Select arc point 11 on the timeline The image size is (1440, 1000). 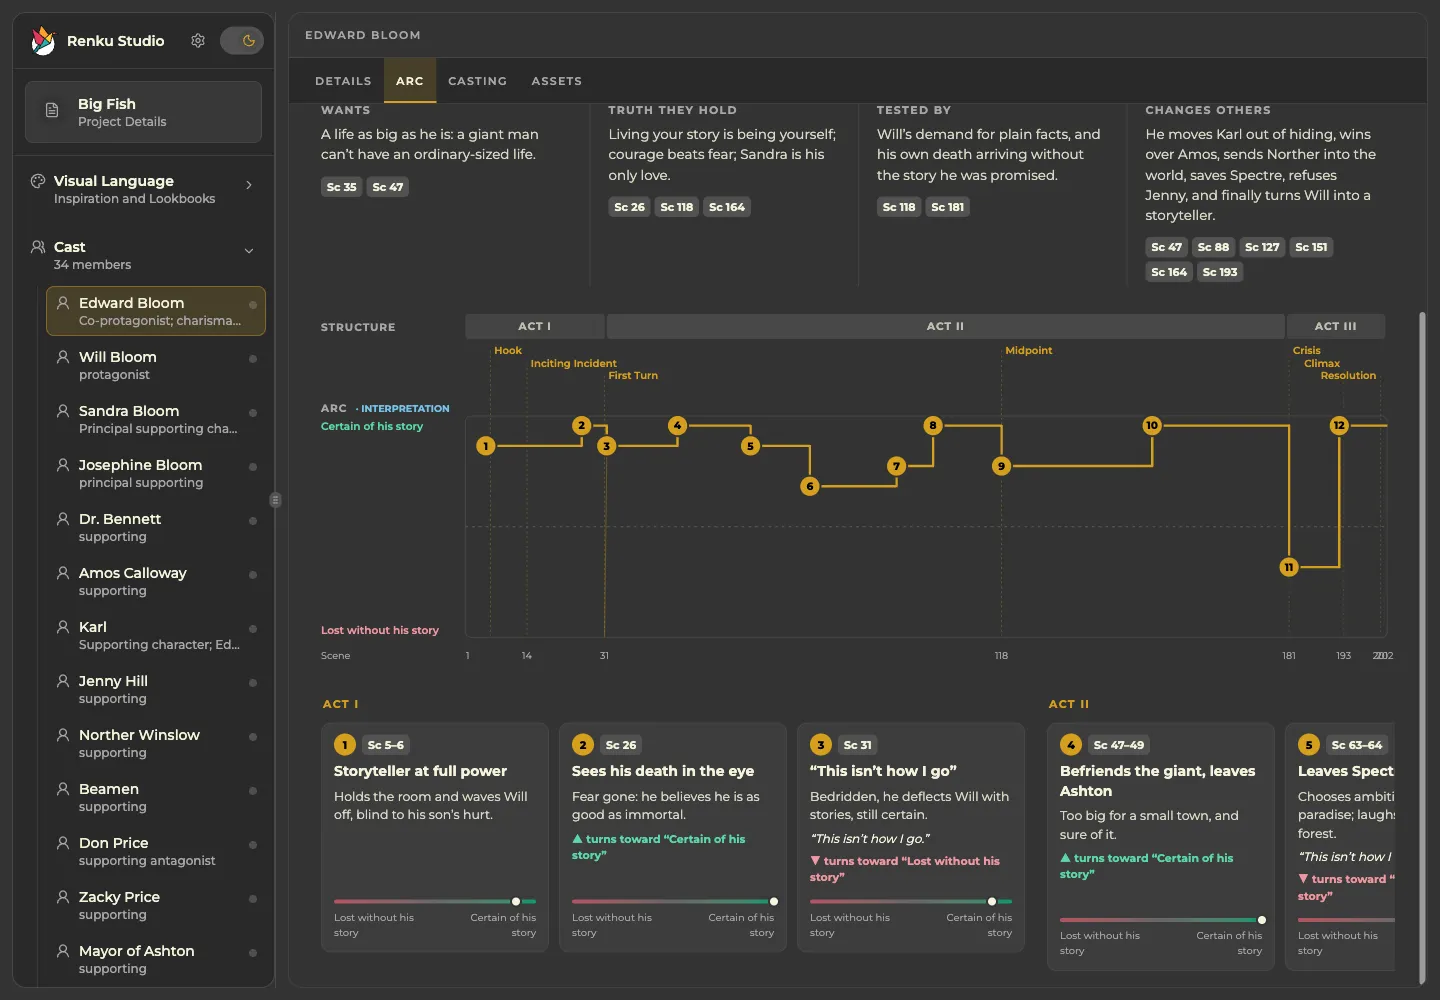(x=1289, y=567)
